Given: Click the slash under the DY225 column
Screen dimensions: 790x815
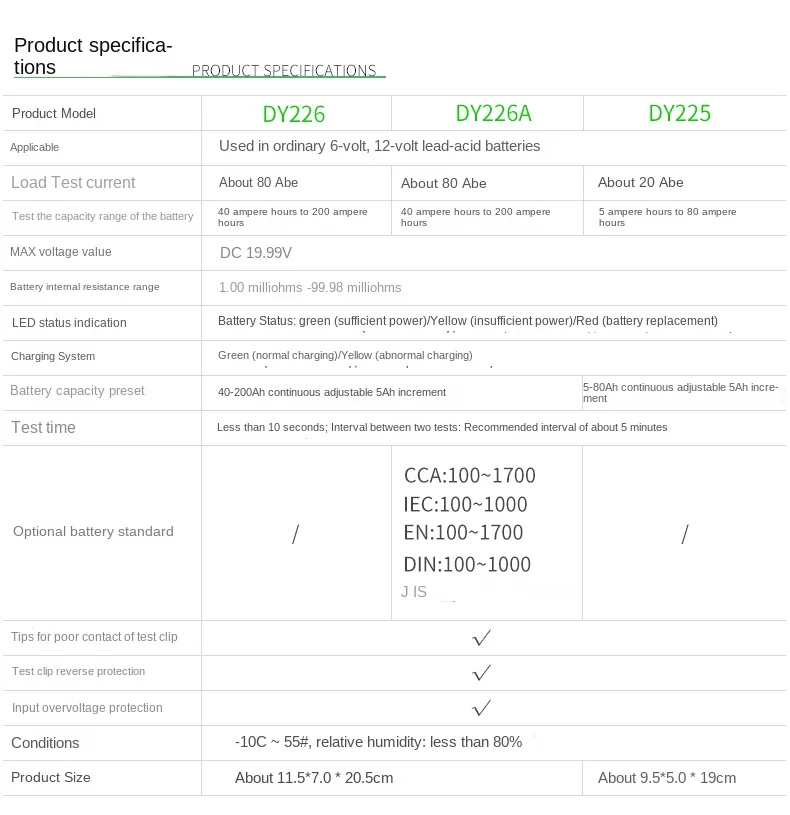Looking at the screenshot, I should tap(684, 534).
